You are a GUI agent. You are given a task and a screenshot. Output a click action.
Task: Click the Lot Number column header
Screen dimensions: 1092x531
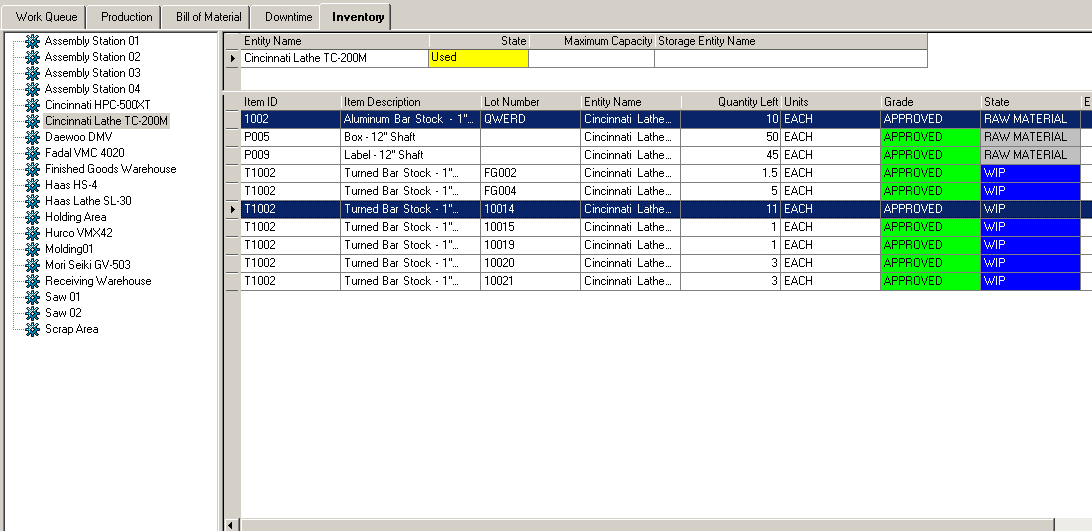coord(531,102)
